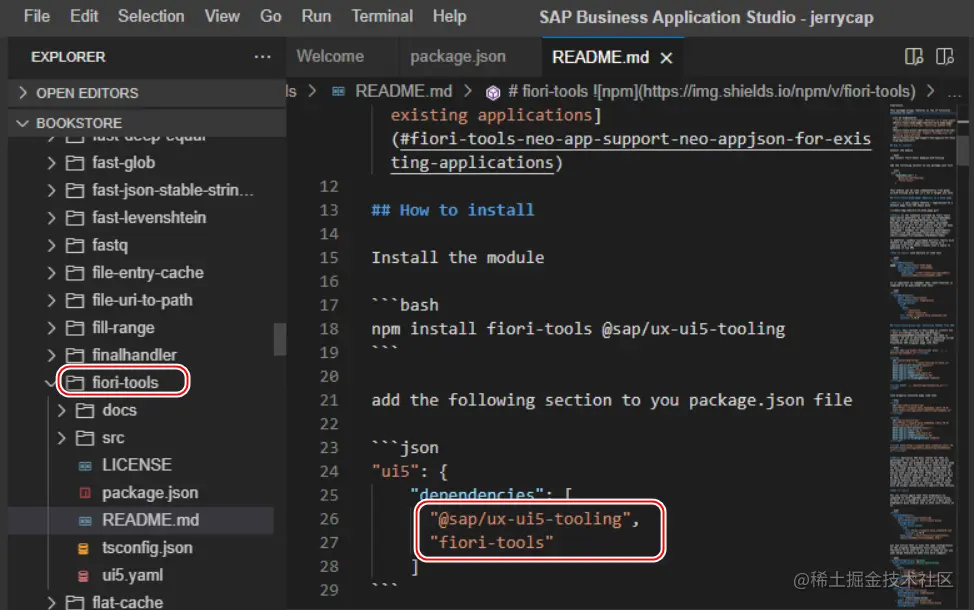Click the docs folder icon
This screenshot has height=610, width=974.
pyautogui.click(x=85, y=410)
